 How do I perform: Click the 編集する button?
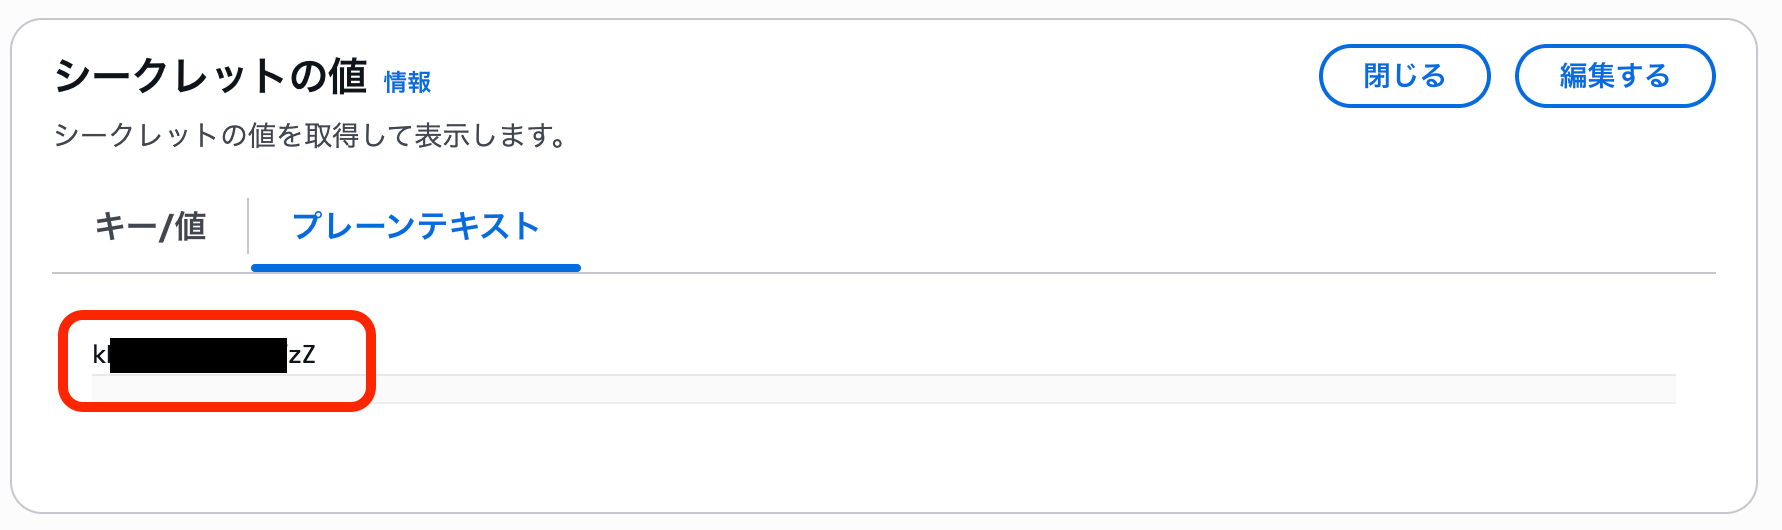coord(1615,76)
